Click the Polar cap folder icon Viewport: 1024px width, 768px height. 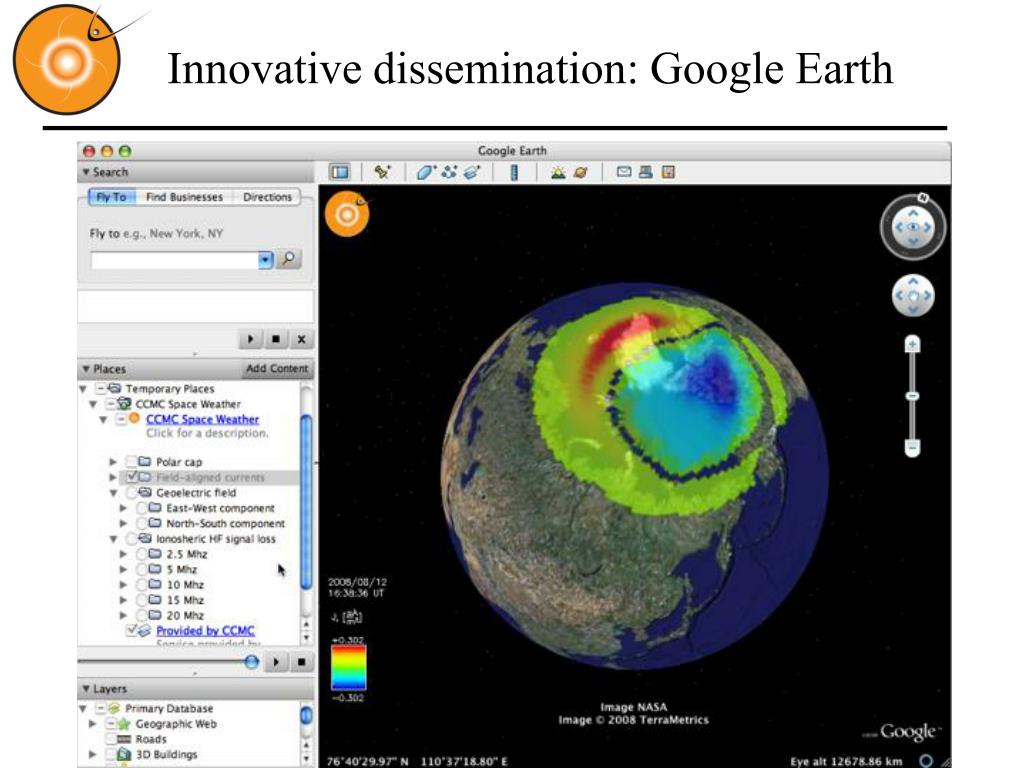pyautogui.click(x=145, y=462)
